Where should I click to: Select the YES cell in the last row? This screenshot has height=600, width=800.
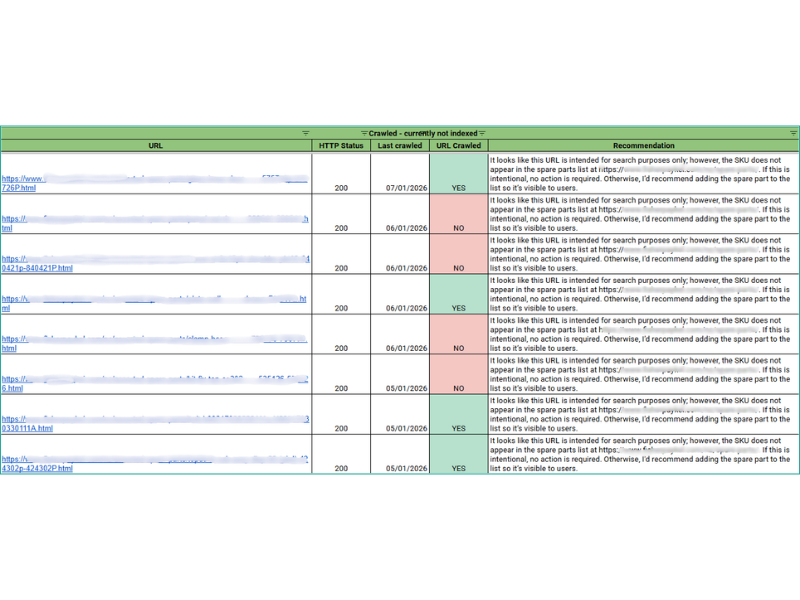tap(459, 467)
